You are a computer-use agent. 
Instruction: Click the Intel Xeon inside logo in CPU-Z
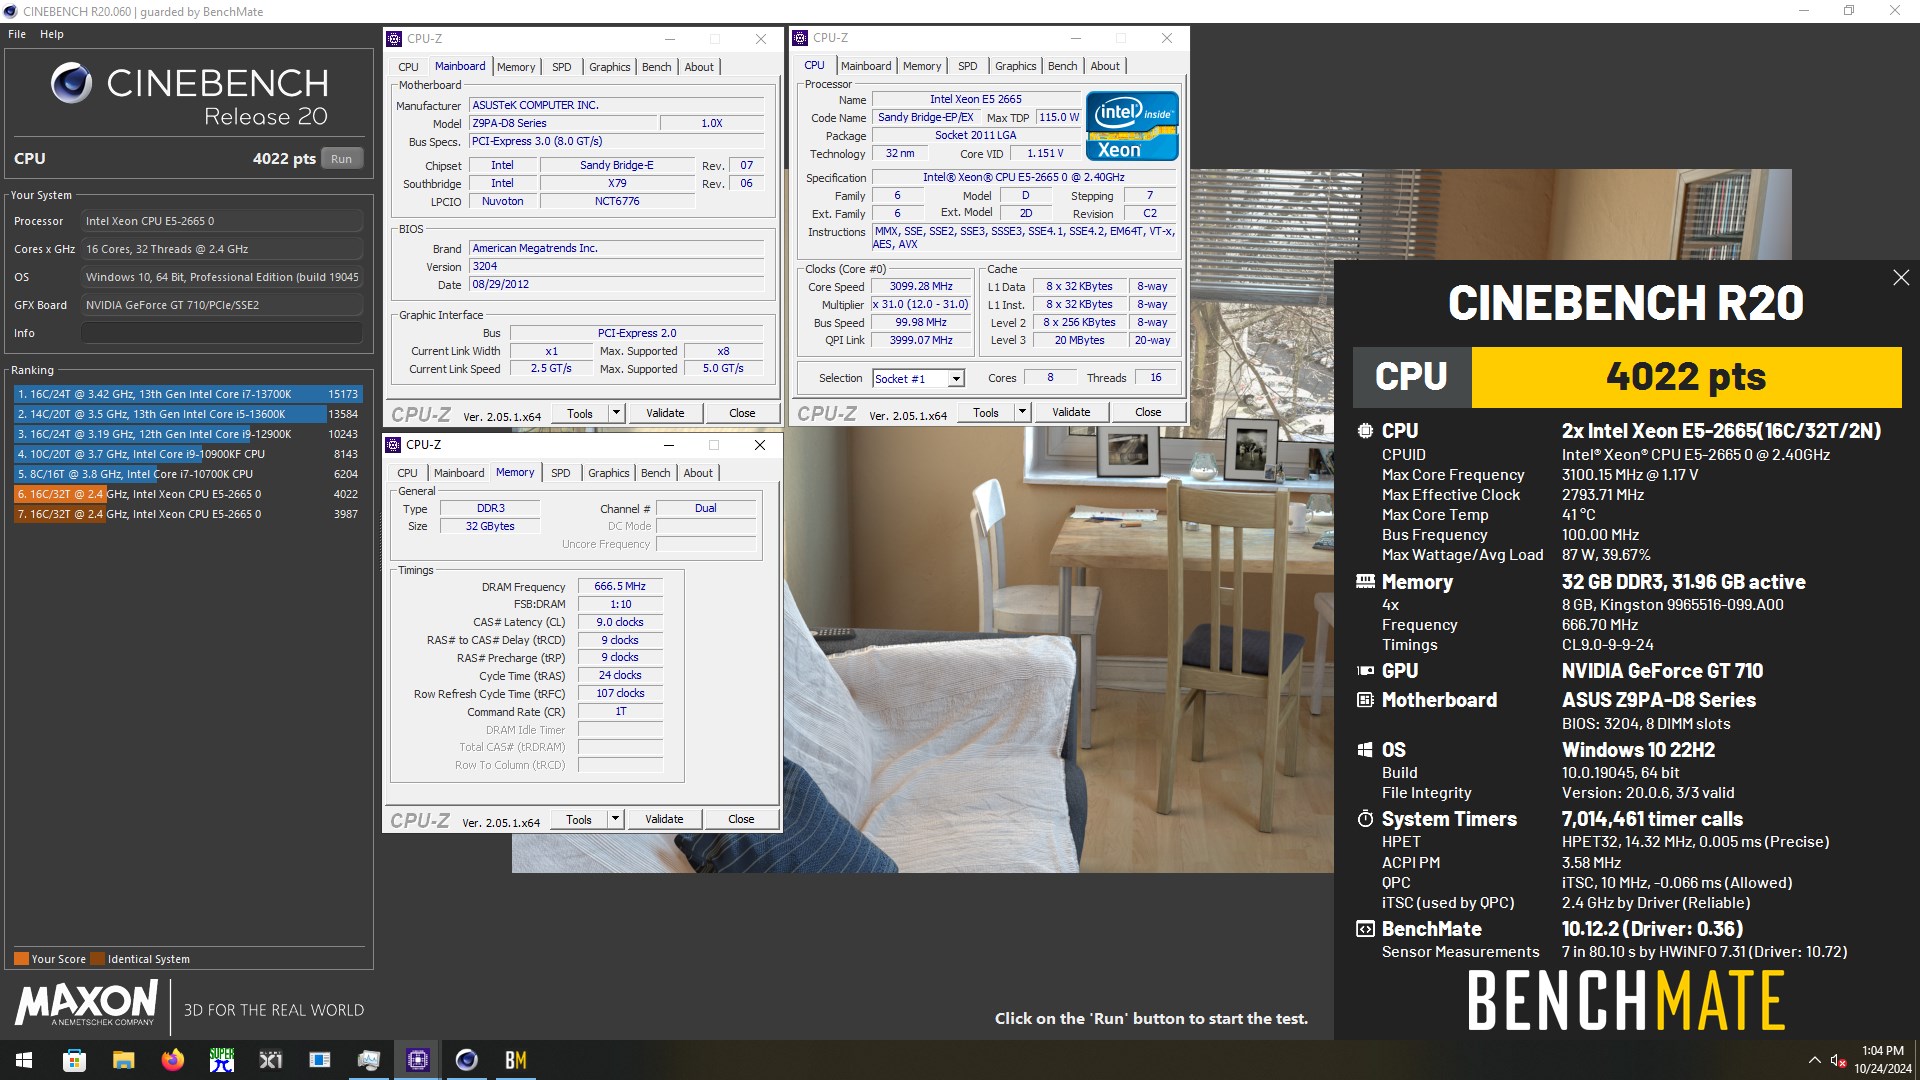(x=1132, y=126)
